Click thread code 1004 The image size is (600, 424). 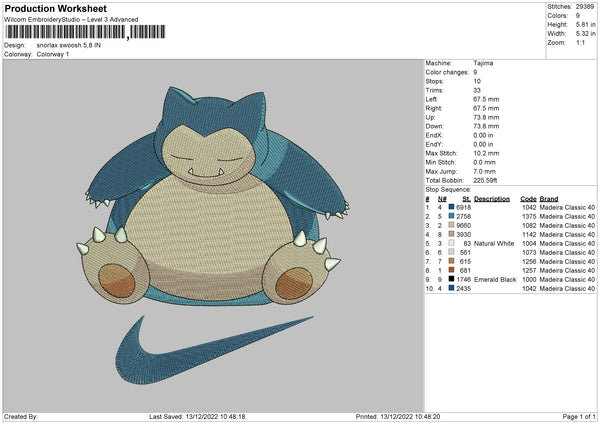[x=529, y=243]
